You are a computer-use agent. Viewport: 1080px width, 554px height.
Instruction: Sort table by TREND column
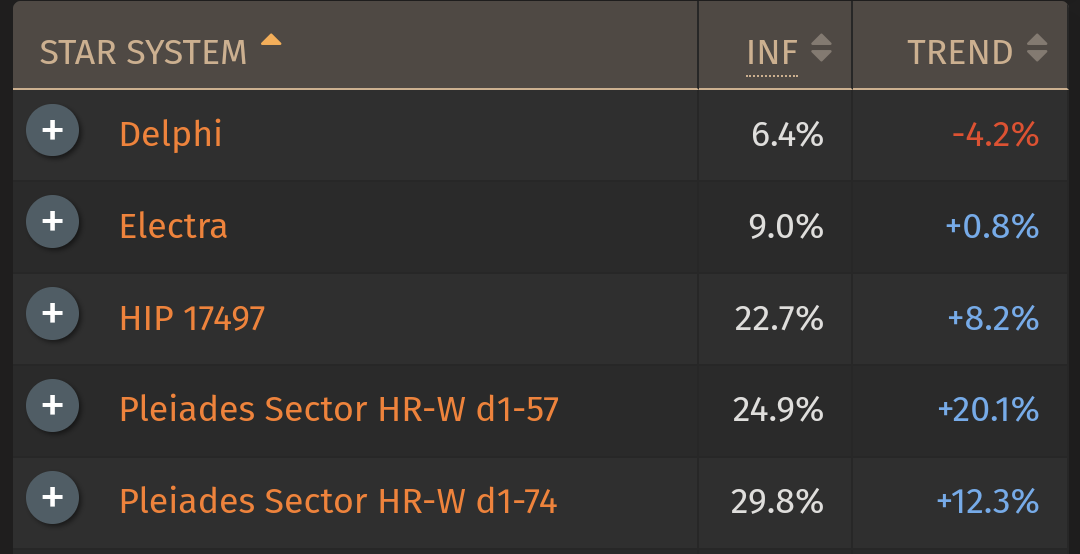pyautogui.click(x=960, y=53)
